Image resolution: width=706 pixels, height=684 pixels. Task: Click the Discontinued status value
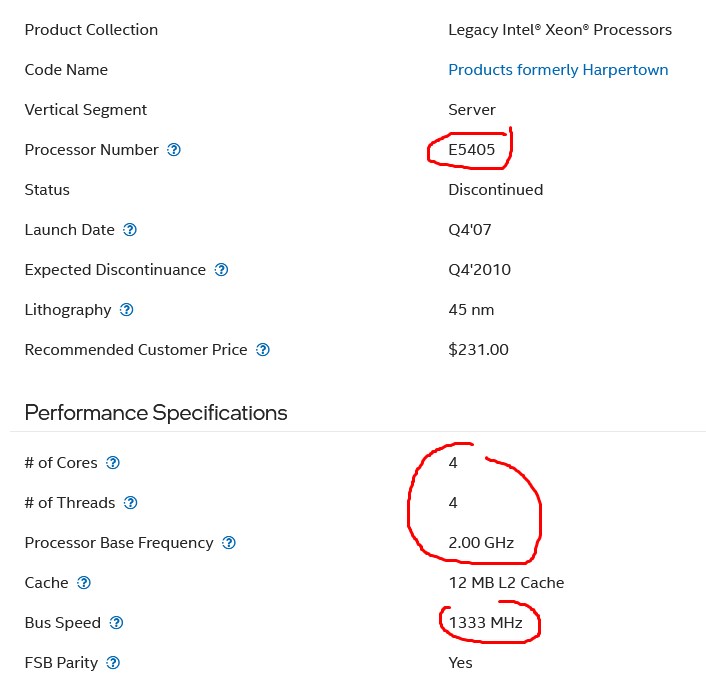click(496, 190)
